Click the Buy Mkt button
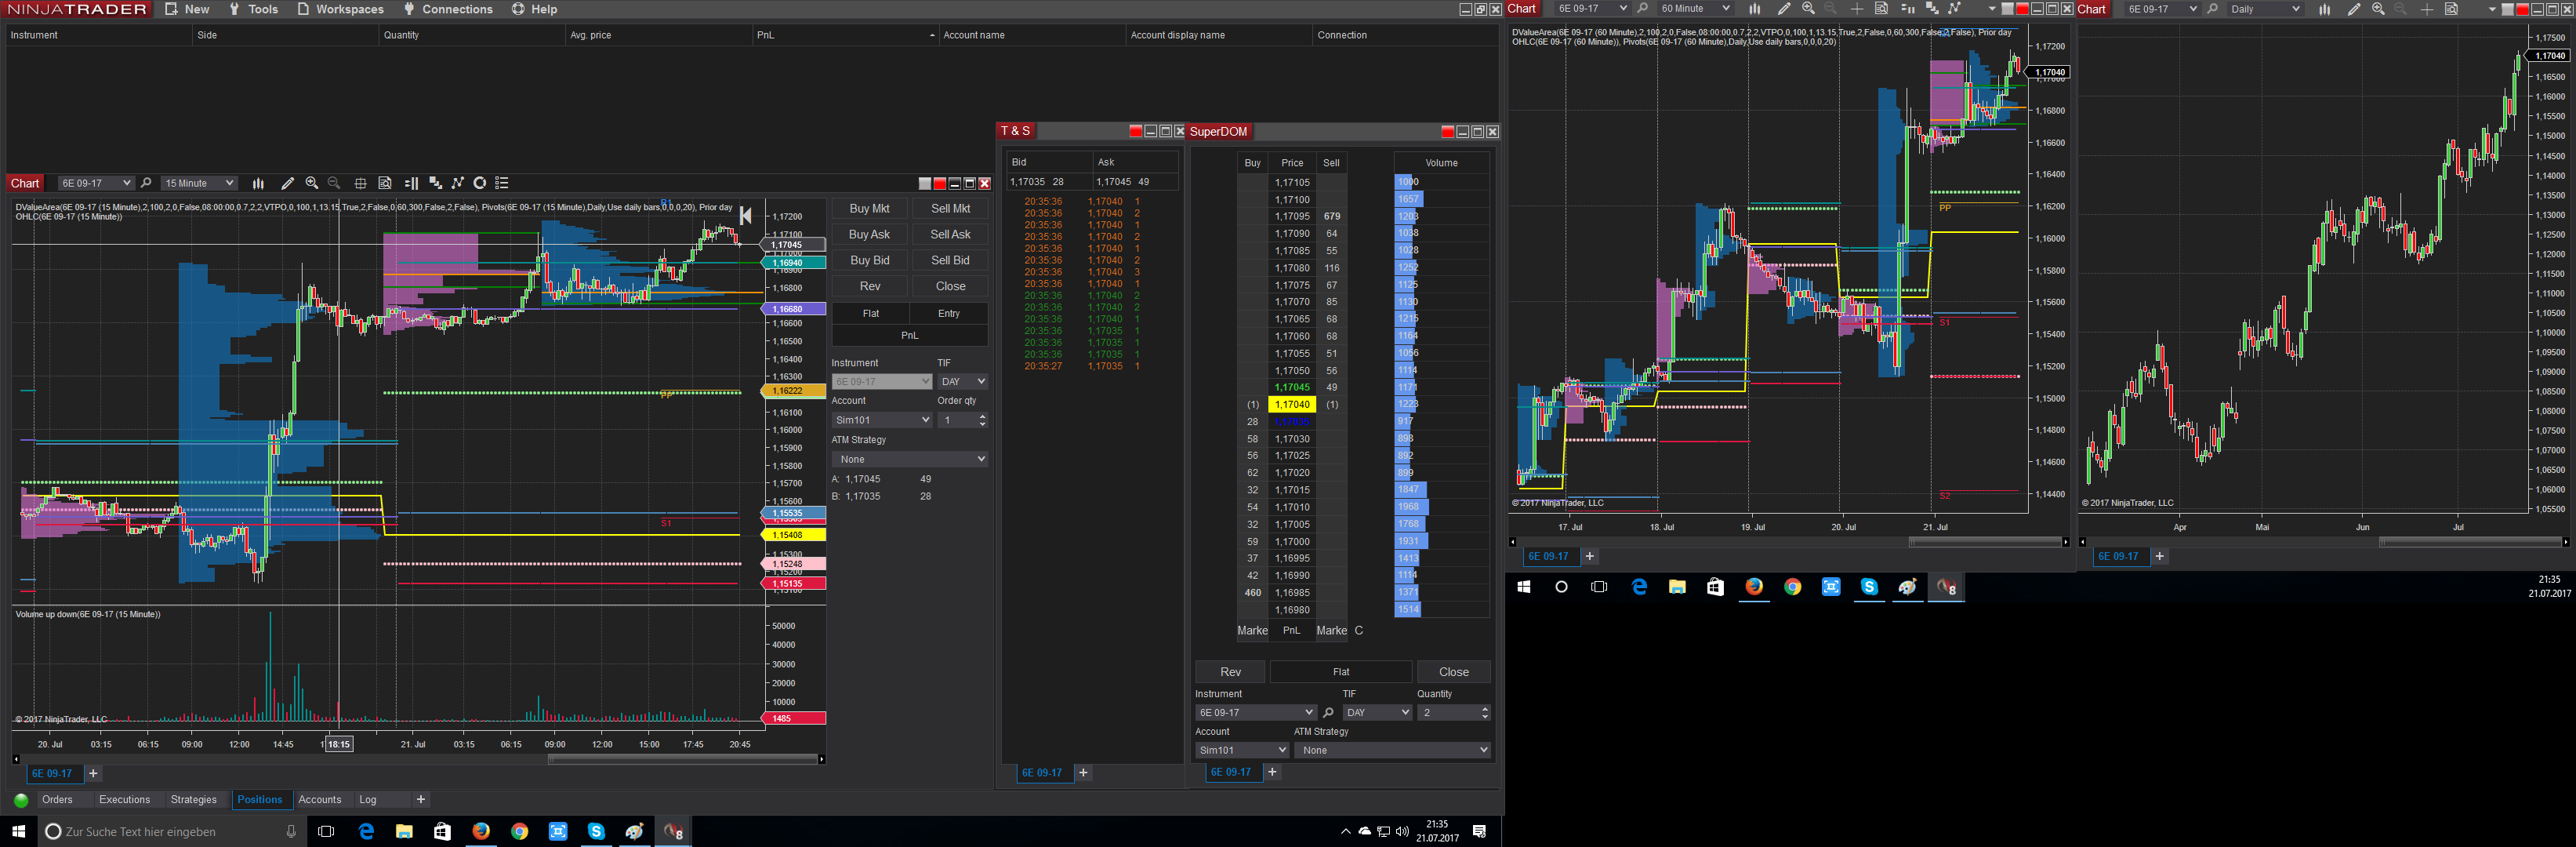This screenshot has width=2576, height=847. tap(869, 208)
